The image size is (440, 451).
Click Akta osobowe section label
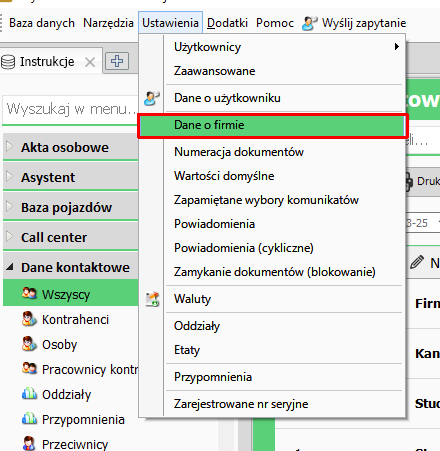point(65,148)
